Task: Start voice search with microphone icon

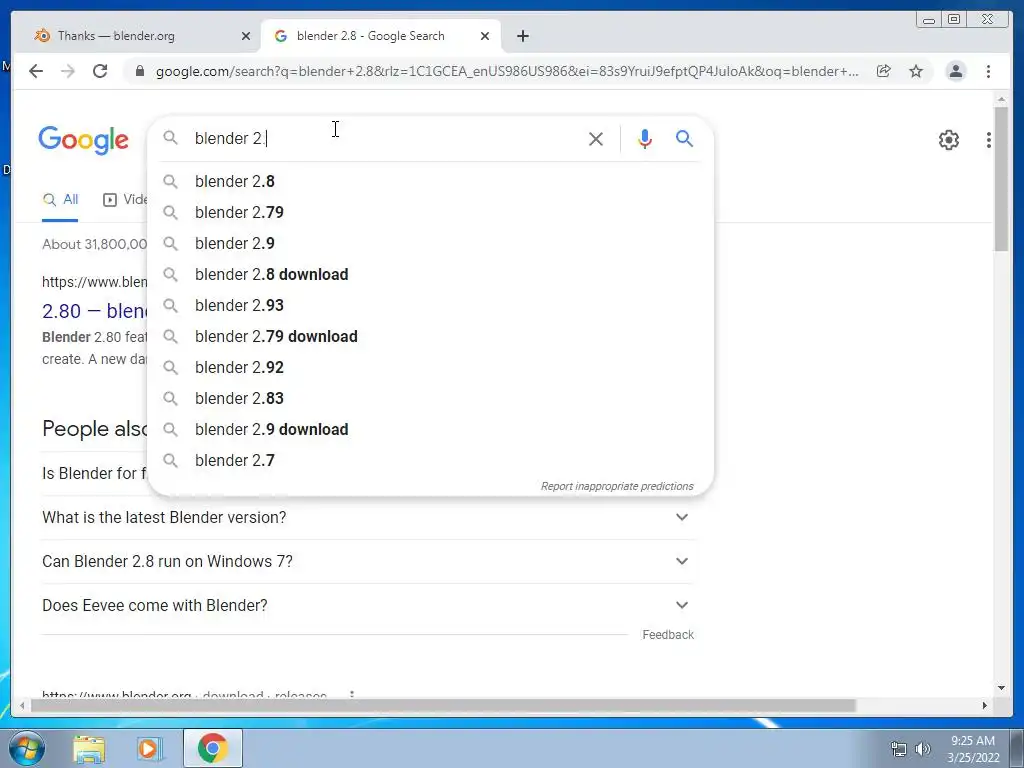Action: point(645,138)
